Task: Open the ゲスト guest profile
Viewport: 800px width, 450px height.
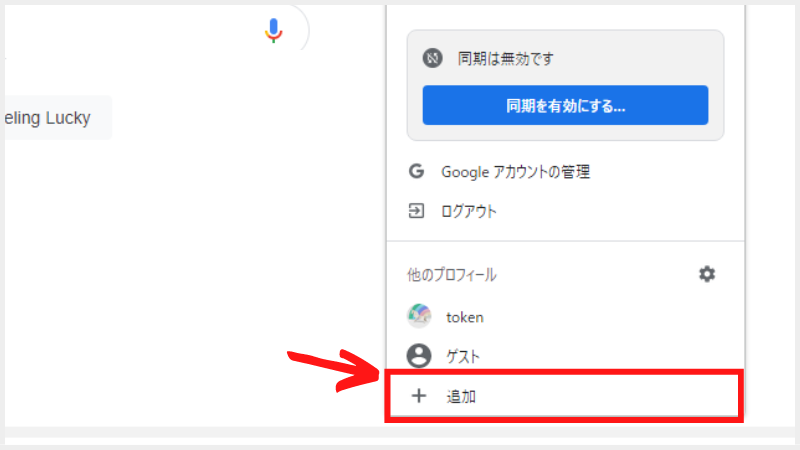Action: pyautogui.click(x=565, y=356)
